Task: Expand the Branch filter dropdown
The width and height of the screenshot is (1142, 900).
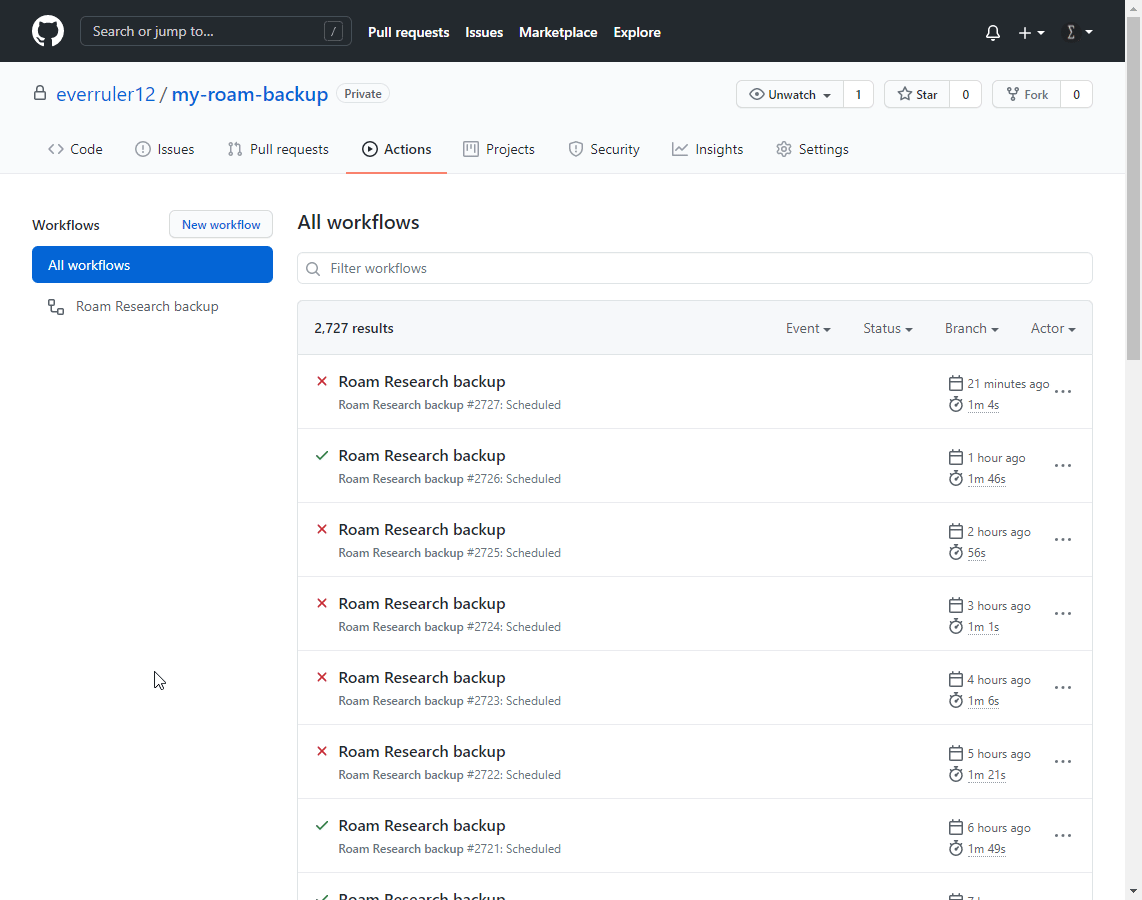Action: pos(972,328)
